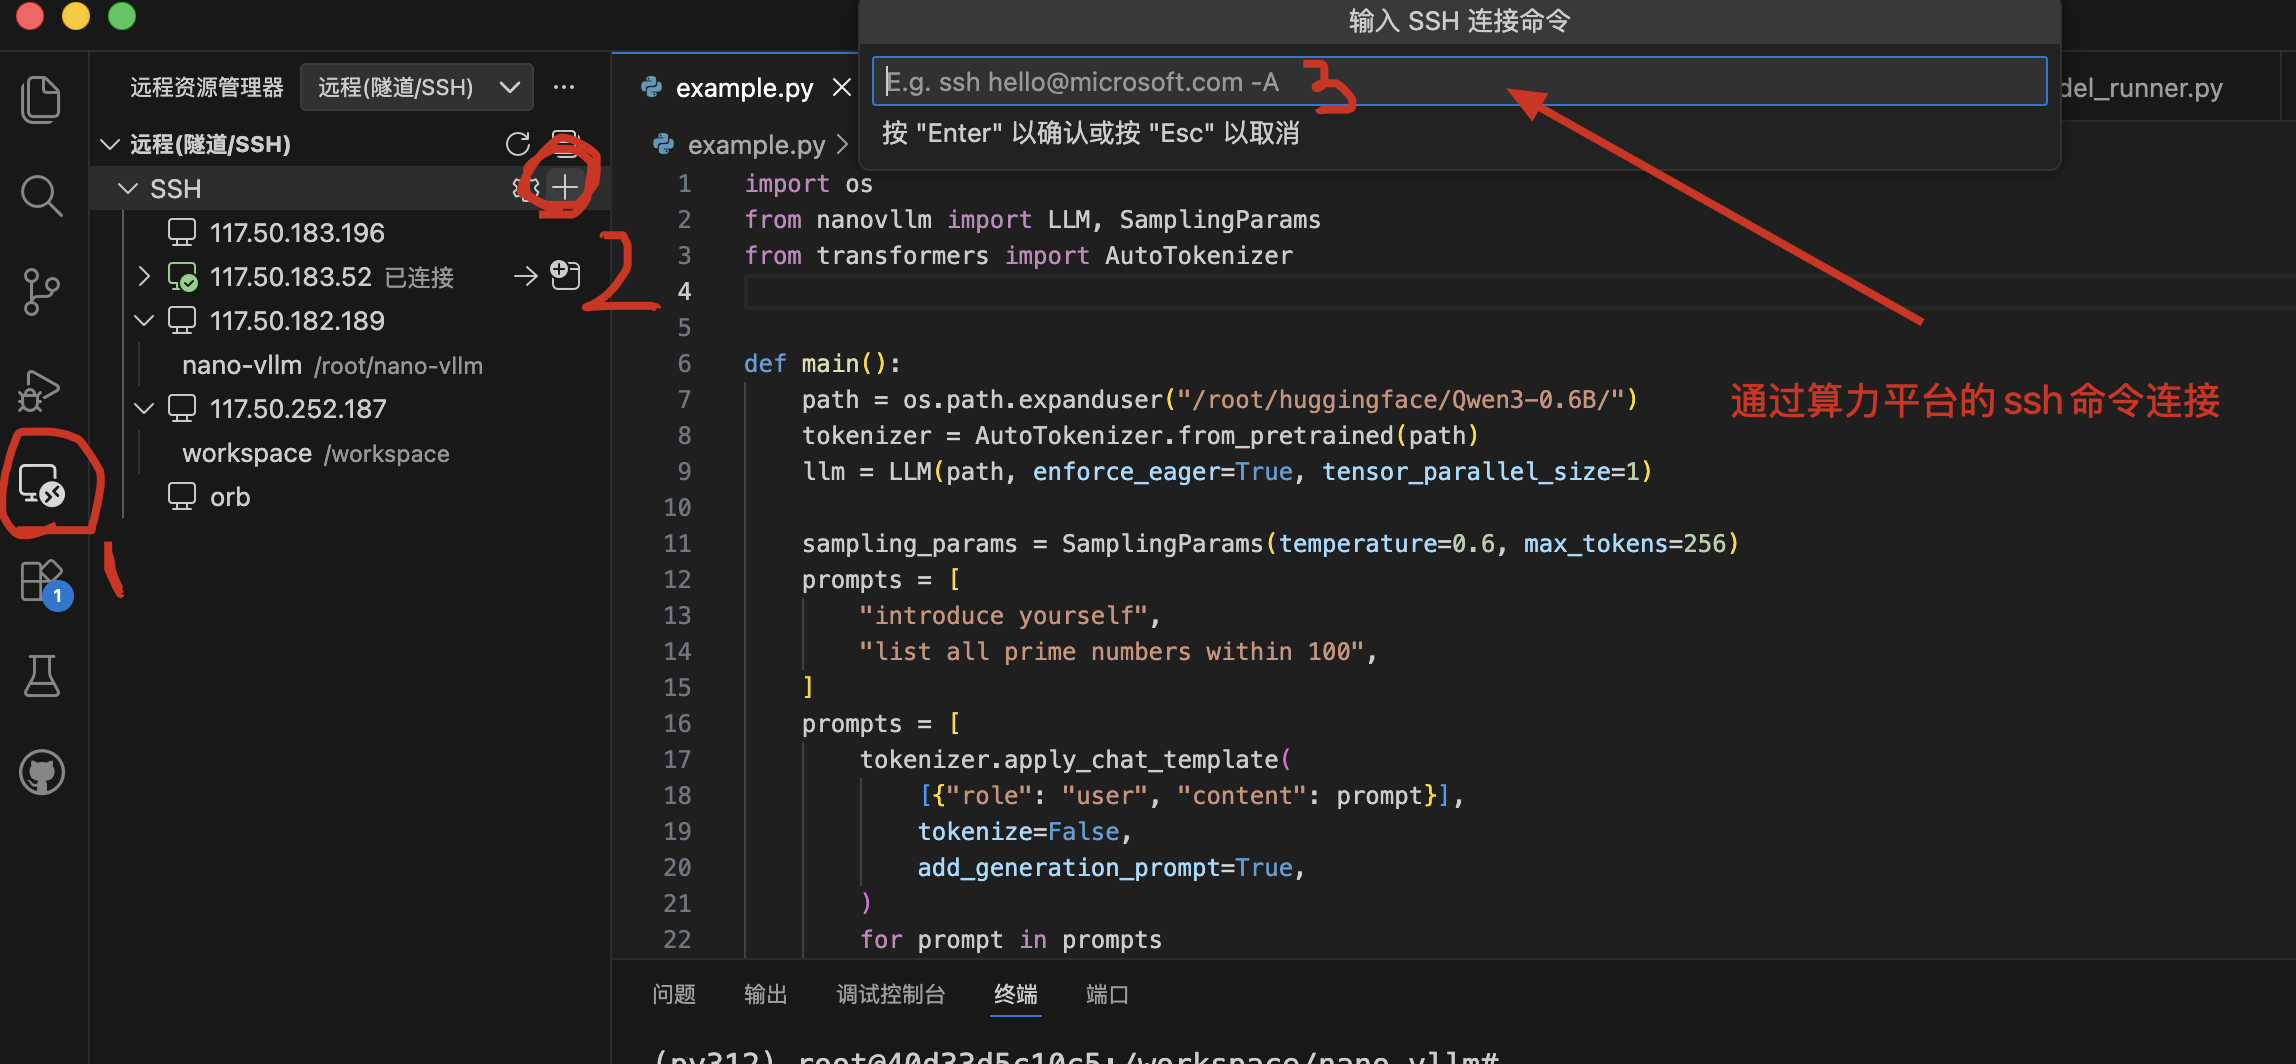This screenshot has height=1064, width=2296.
Task: Switch to the 调试控制台 panel tab
Action: click(x=890, y=994)
